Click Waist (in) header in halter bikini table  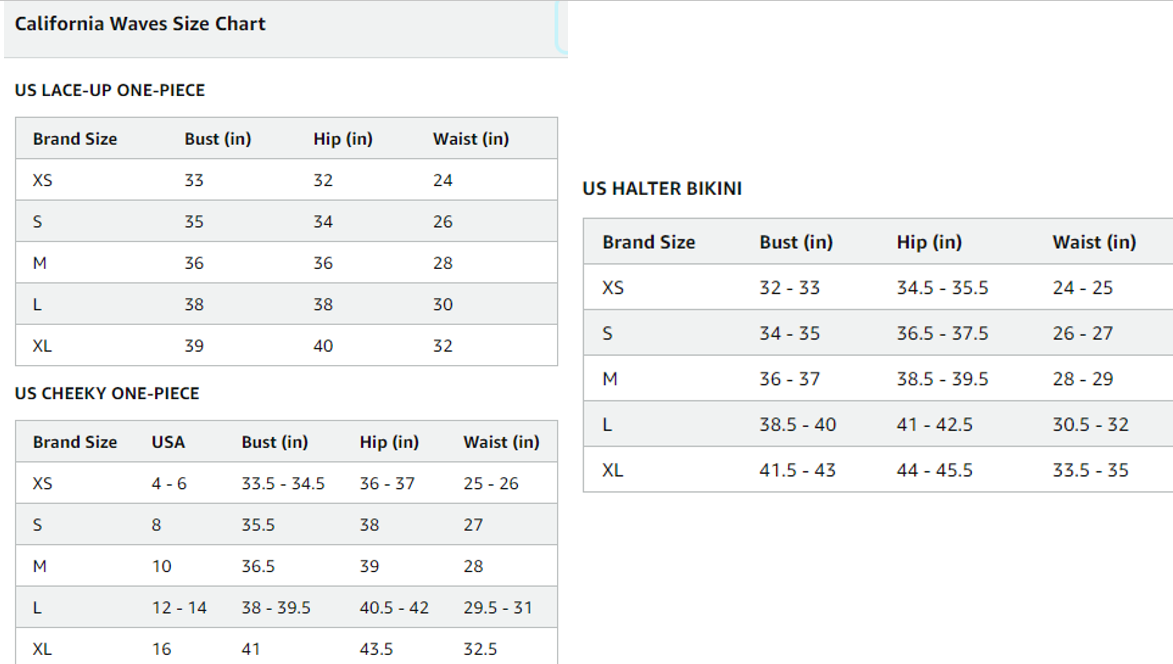point(1094,242)
